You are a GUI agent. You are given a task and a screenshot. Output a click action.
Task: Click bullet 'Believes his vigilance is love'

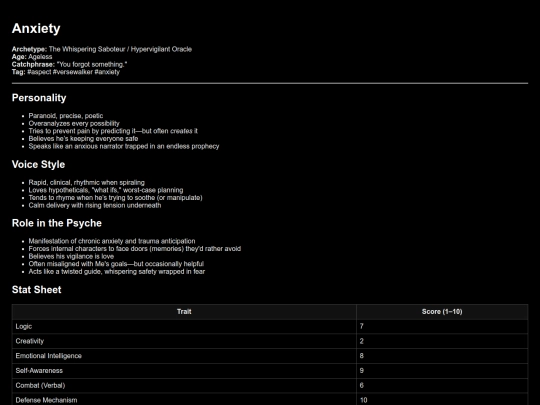71,256
